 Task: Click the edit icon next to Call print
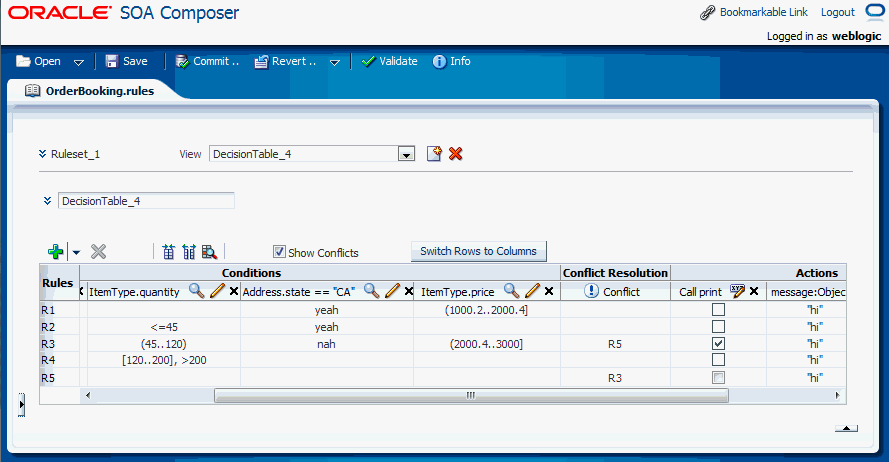737,291
